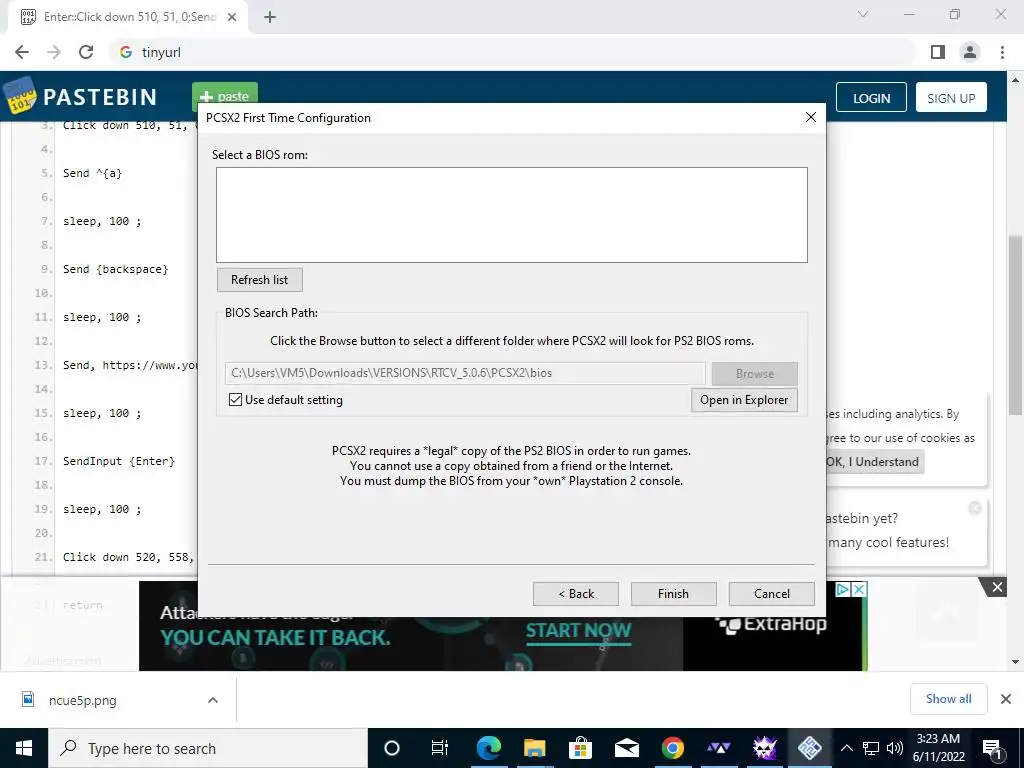Click page scrollbar up arrow
Screen dimensions: 1024x768
pyautogui.click(x=1016, y=80)
